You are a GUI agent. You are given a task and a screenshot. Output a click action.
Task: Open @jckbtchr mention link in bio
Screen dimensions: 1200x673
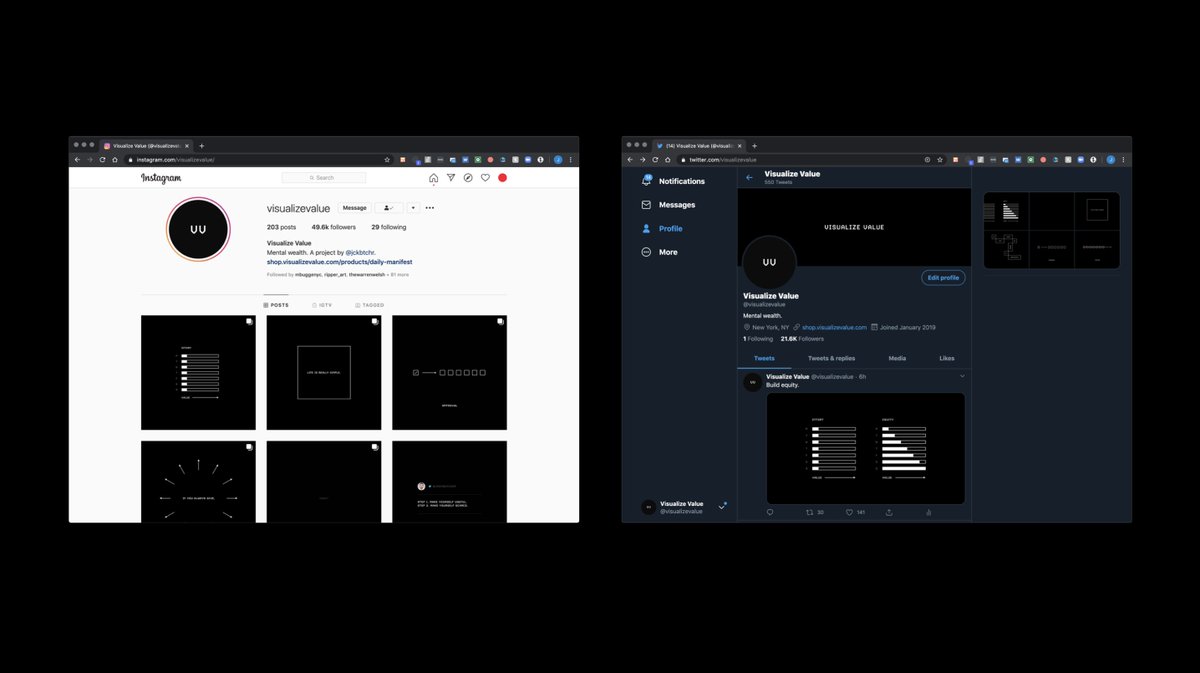pyautogui.click(x=360, y=253)
